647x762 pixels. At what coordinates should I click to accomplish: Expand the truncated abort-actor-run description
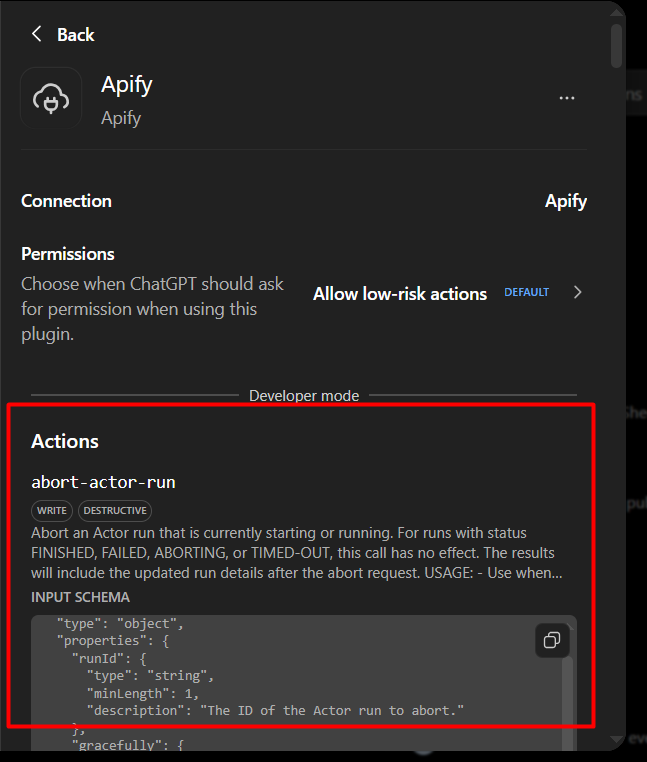pyautogui.click(x=297, y=553)
